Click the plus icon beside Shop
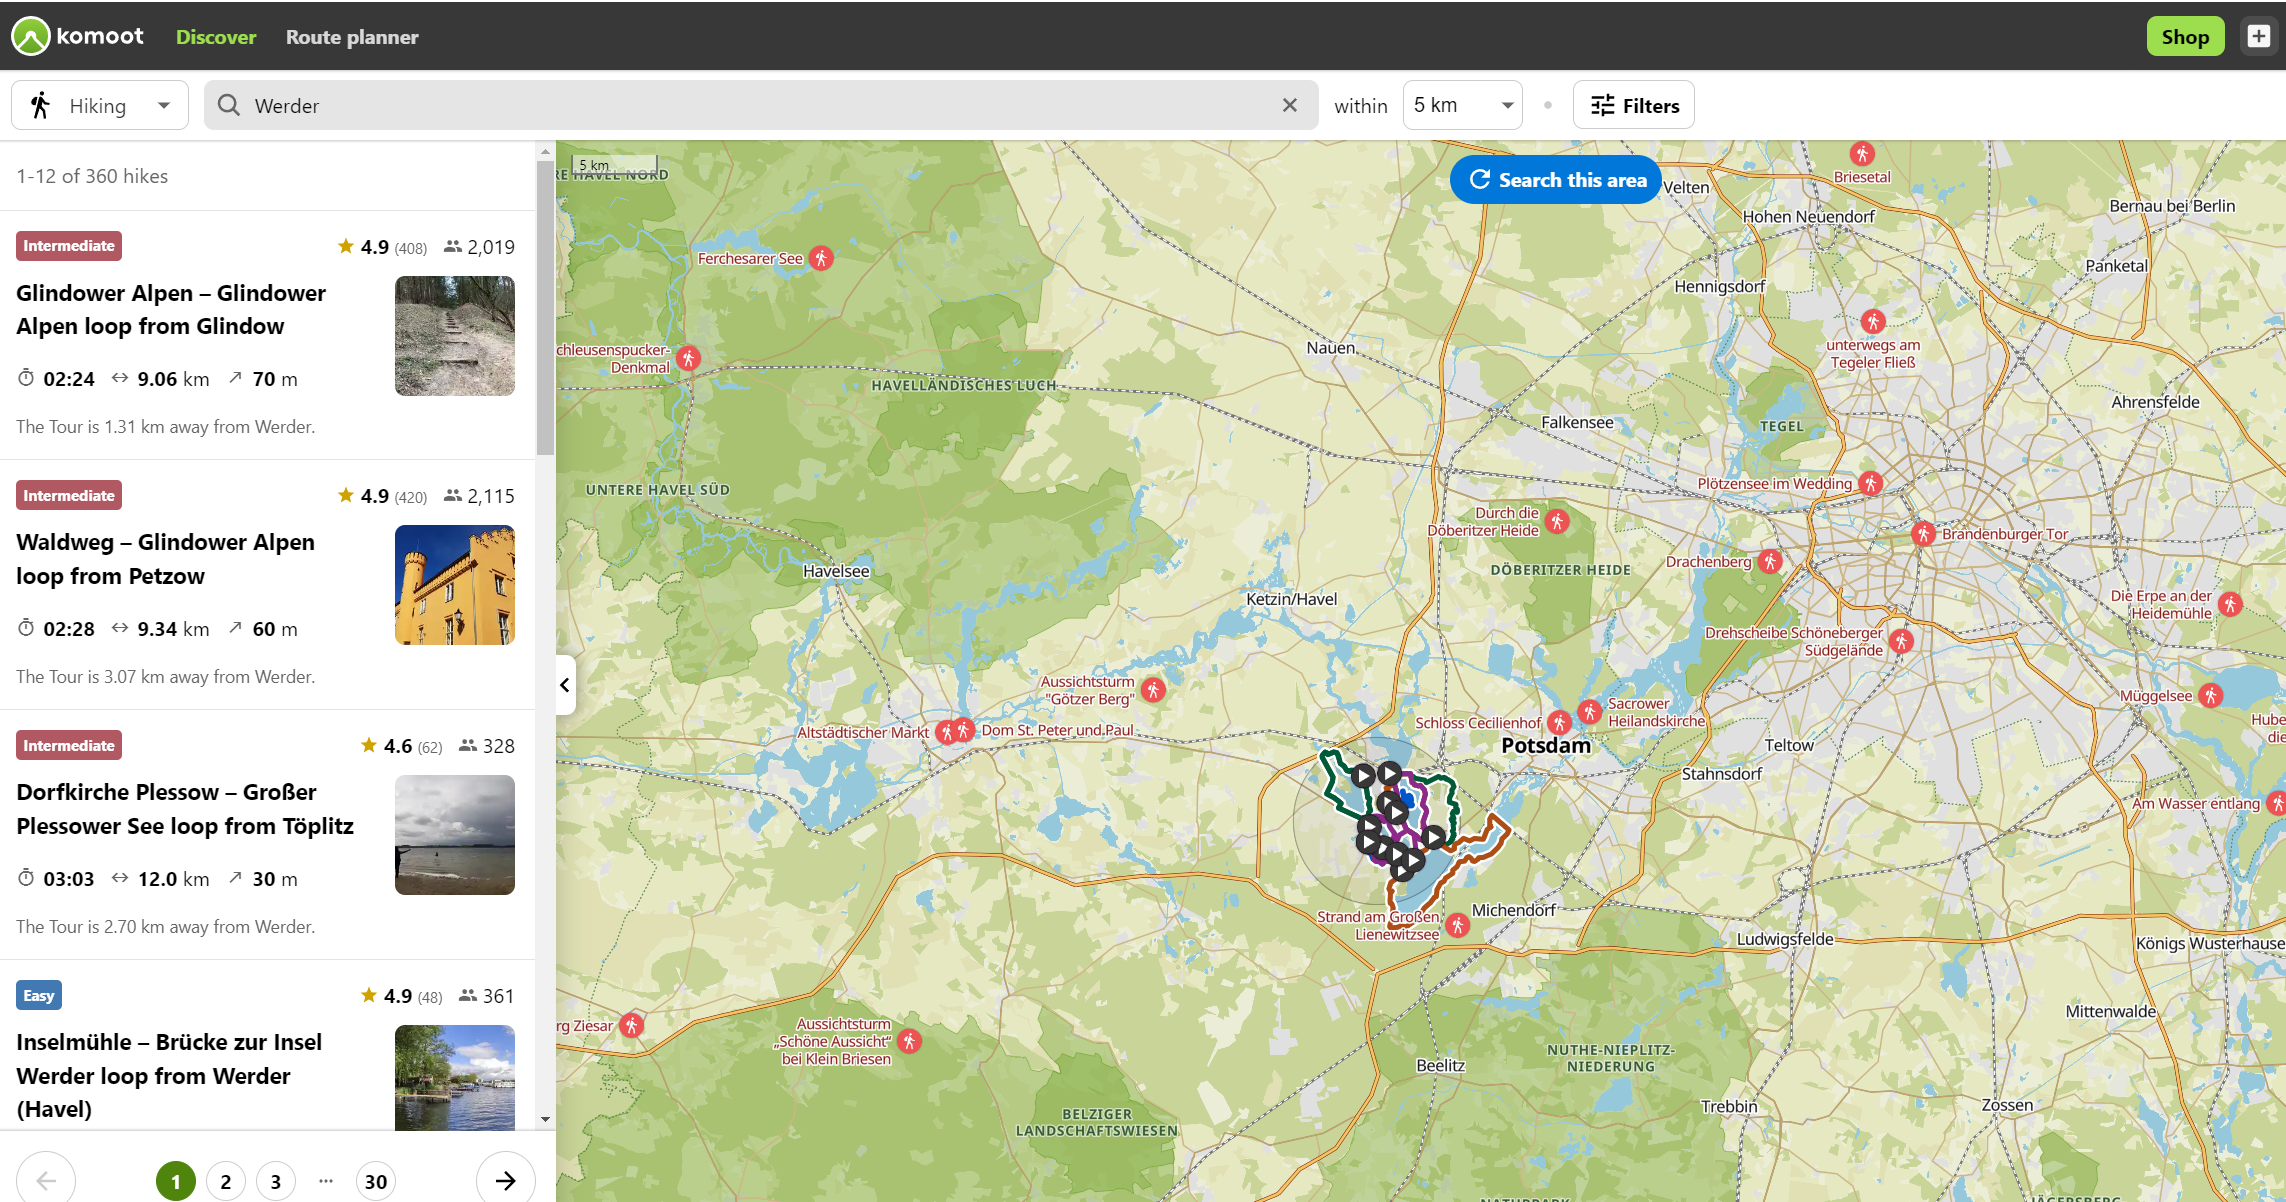 point(2258,36)
